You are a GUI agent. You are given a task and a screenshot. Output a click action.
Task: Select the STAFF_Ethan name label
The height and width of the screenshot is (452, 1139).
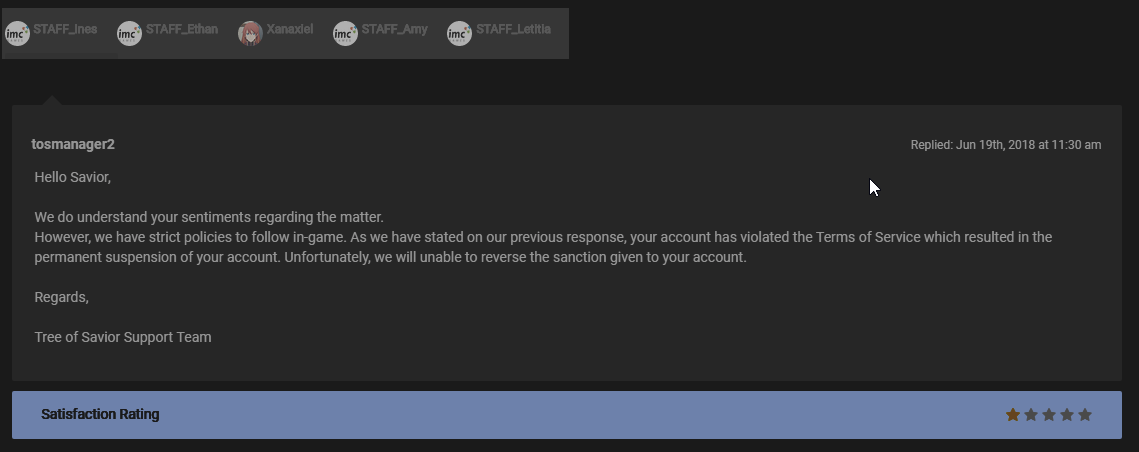pyautogui.click(x=181, y=29)
